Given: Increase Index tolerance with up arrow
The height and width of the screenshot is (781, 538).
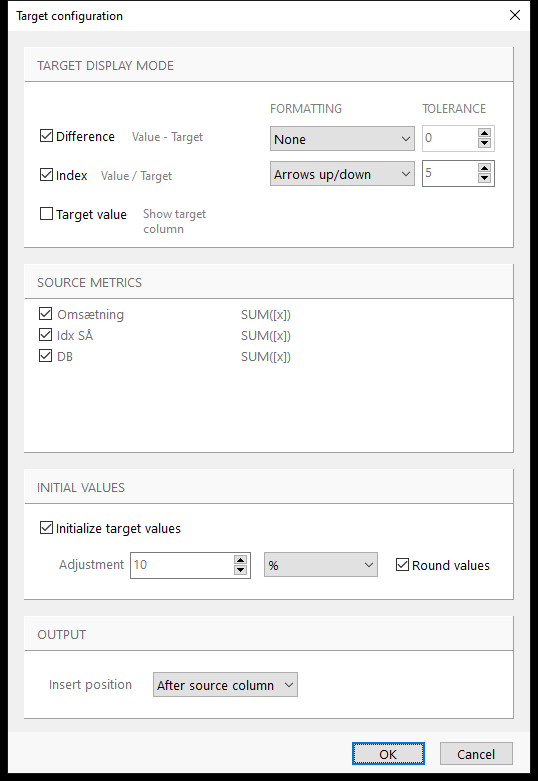Looking at the screenshot, I should point(484,168).
